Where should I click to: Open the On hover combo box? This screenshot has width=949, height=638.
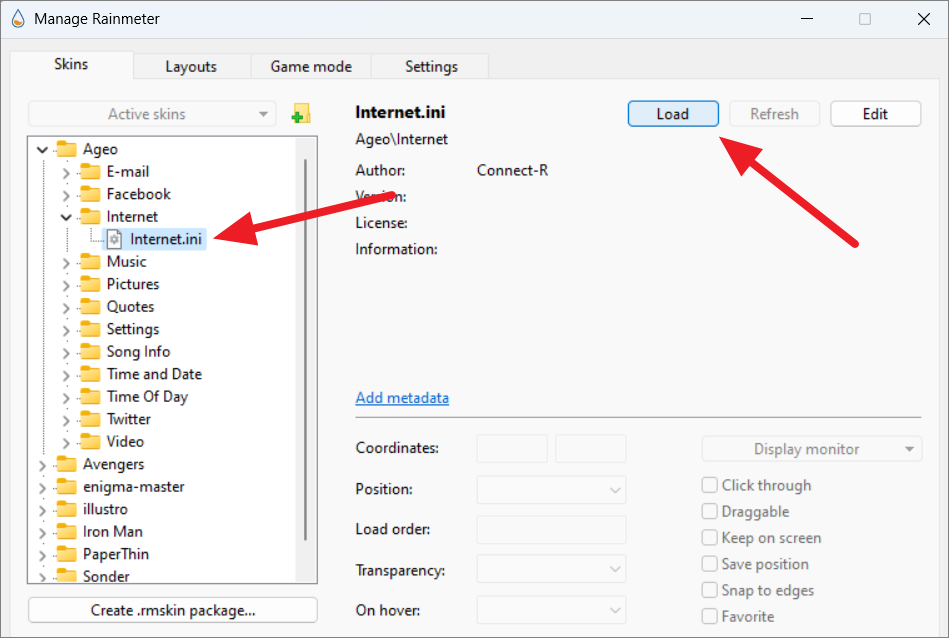click(x=551, y=610)
